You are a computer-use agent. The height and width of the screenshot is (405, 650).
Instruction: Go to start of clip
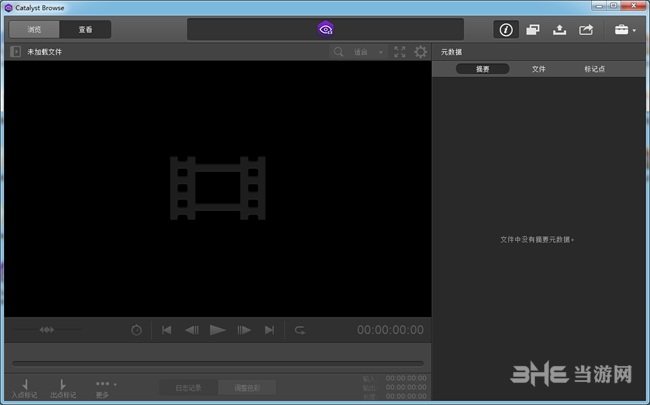(x=167, y=330)
